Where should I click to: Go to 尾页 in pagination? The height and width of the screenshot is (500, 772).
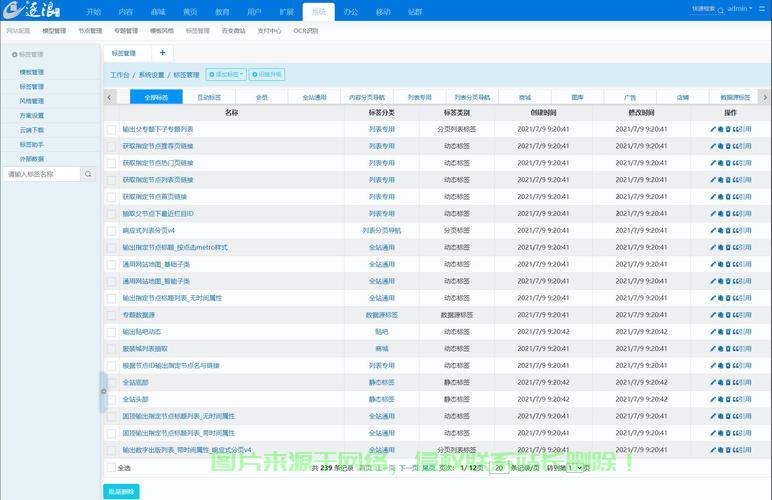click(429, 468)
